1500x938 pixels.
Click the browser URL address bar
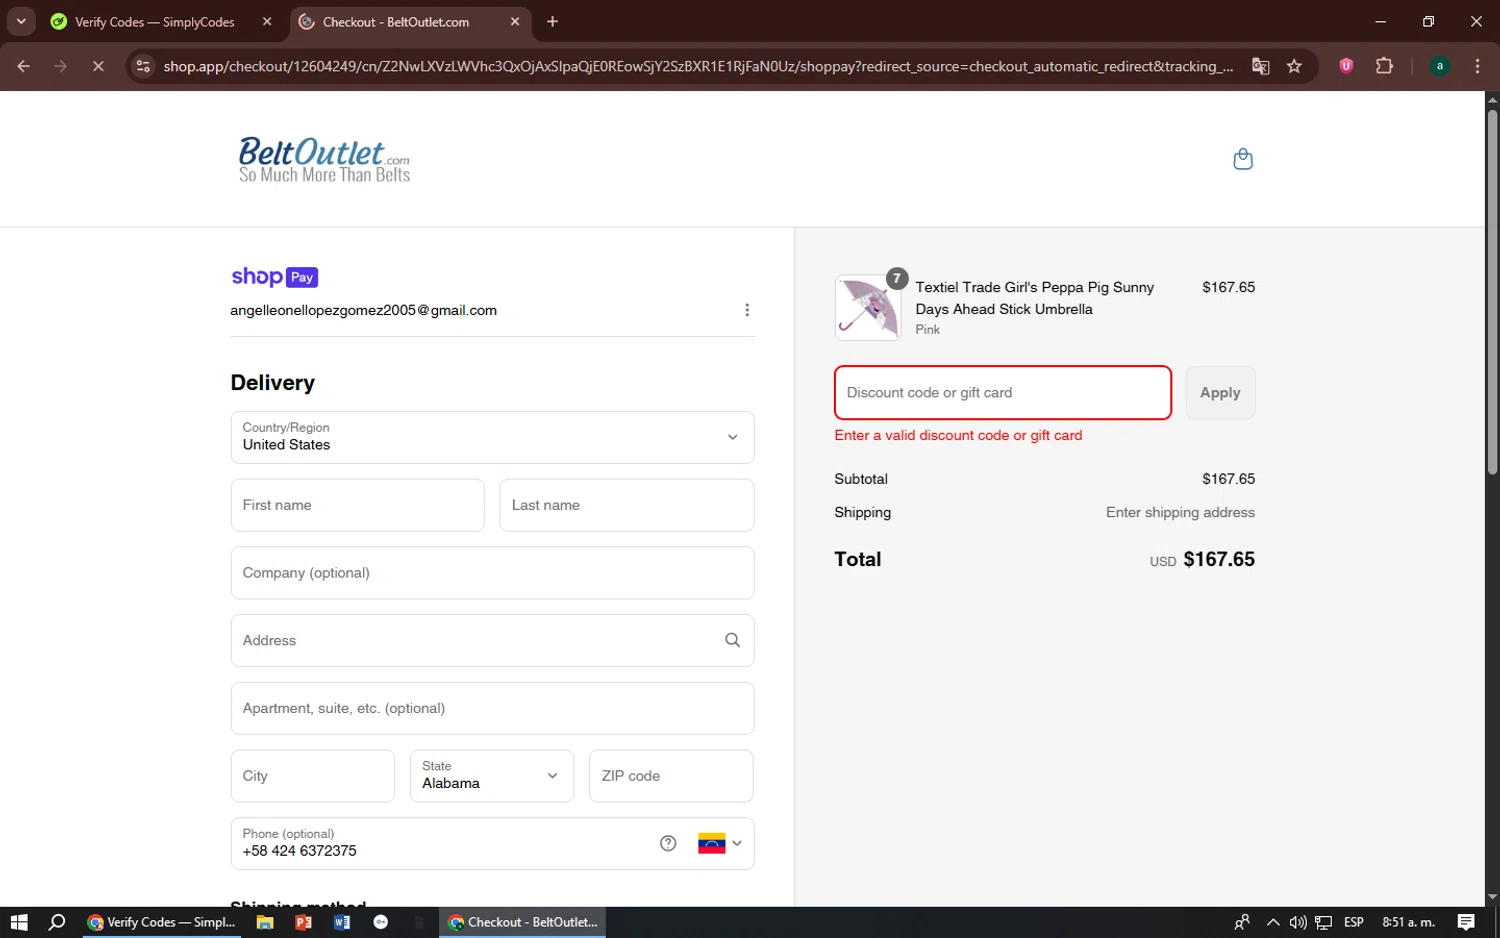pos(697,66)
